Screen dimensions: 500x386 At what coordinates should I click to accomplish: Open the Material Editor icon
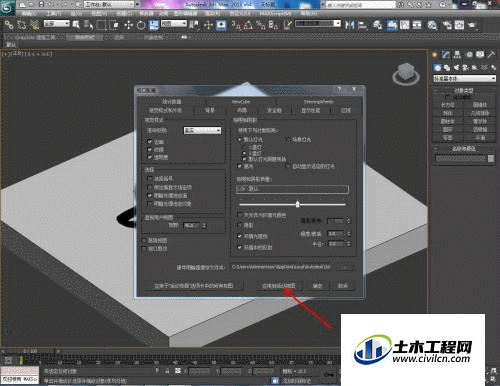432,25
